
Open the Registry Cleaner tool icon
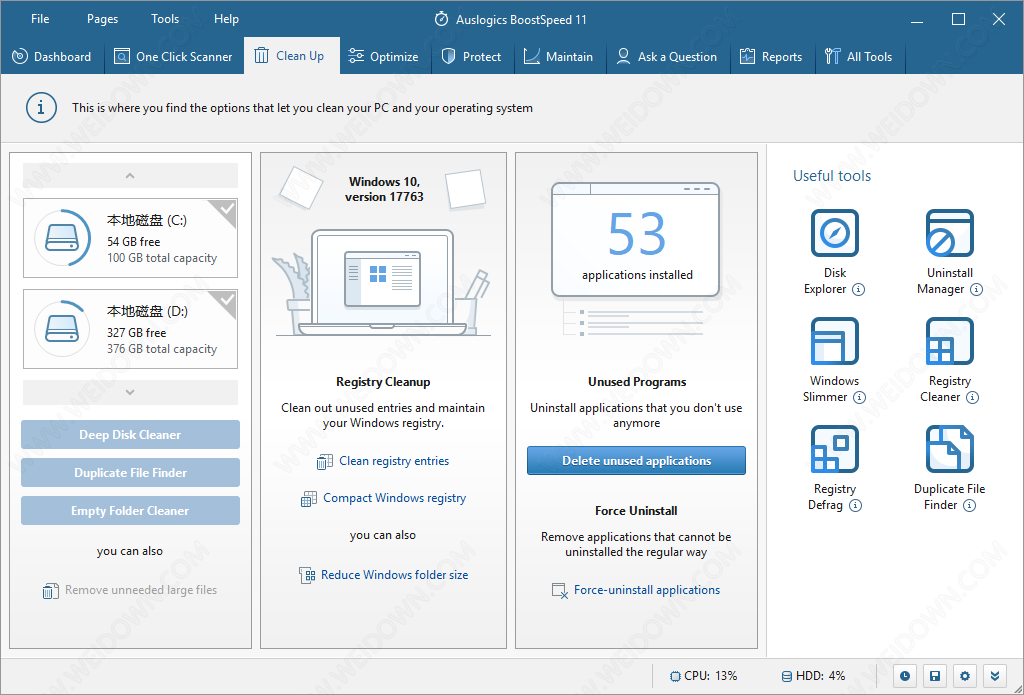click(x=950, y=341)
